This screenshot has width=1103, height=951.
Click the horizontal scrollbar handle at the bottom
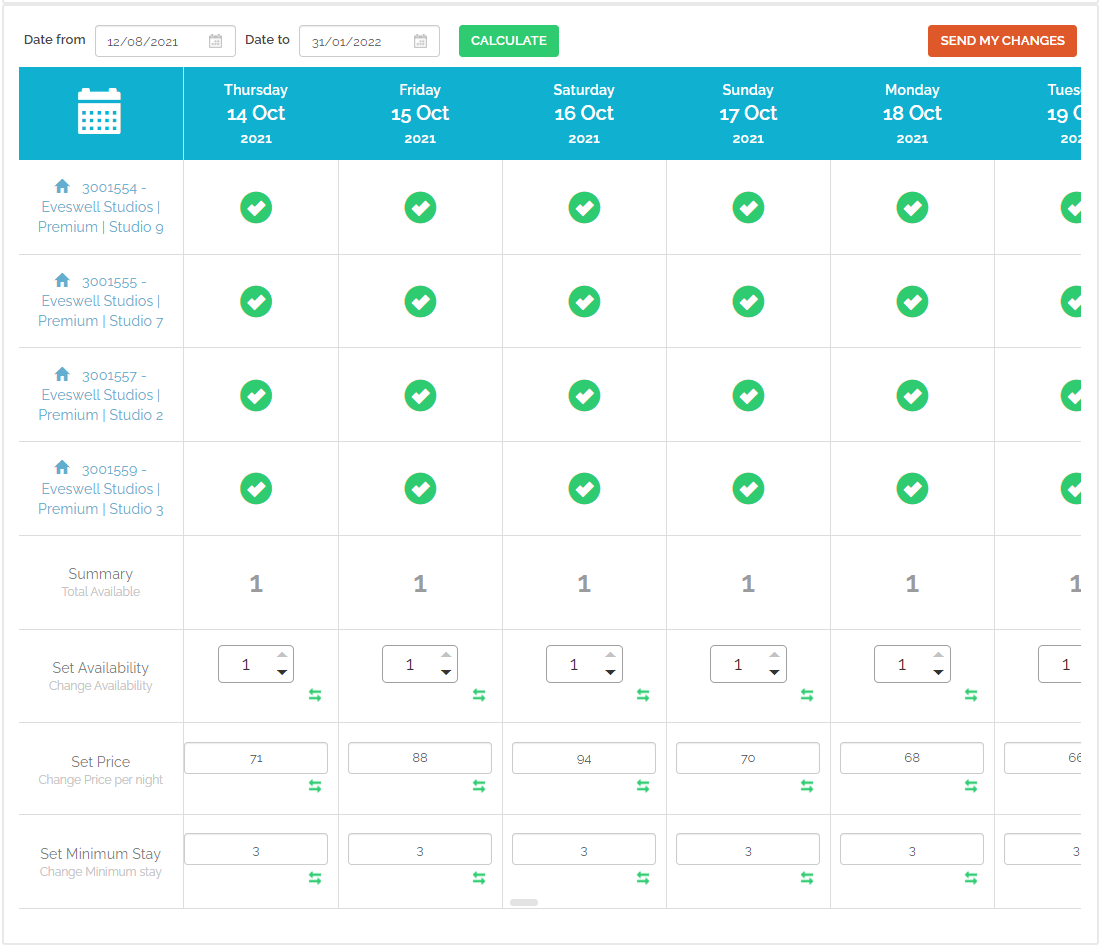[x=524, y=902]
